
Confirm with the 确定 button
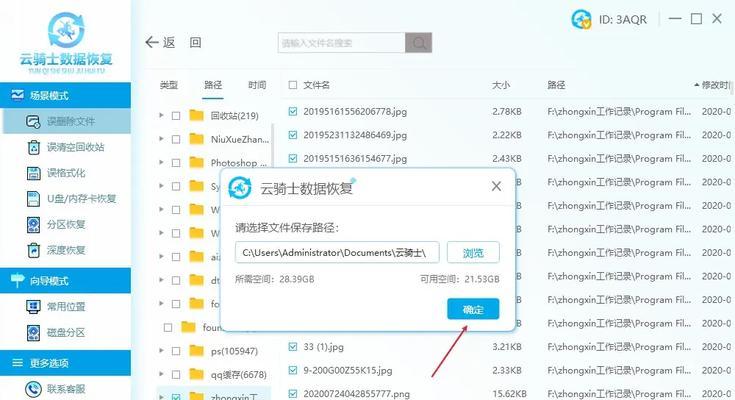pos(473,309)
